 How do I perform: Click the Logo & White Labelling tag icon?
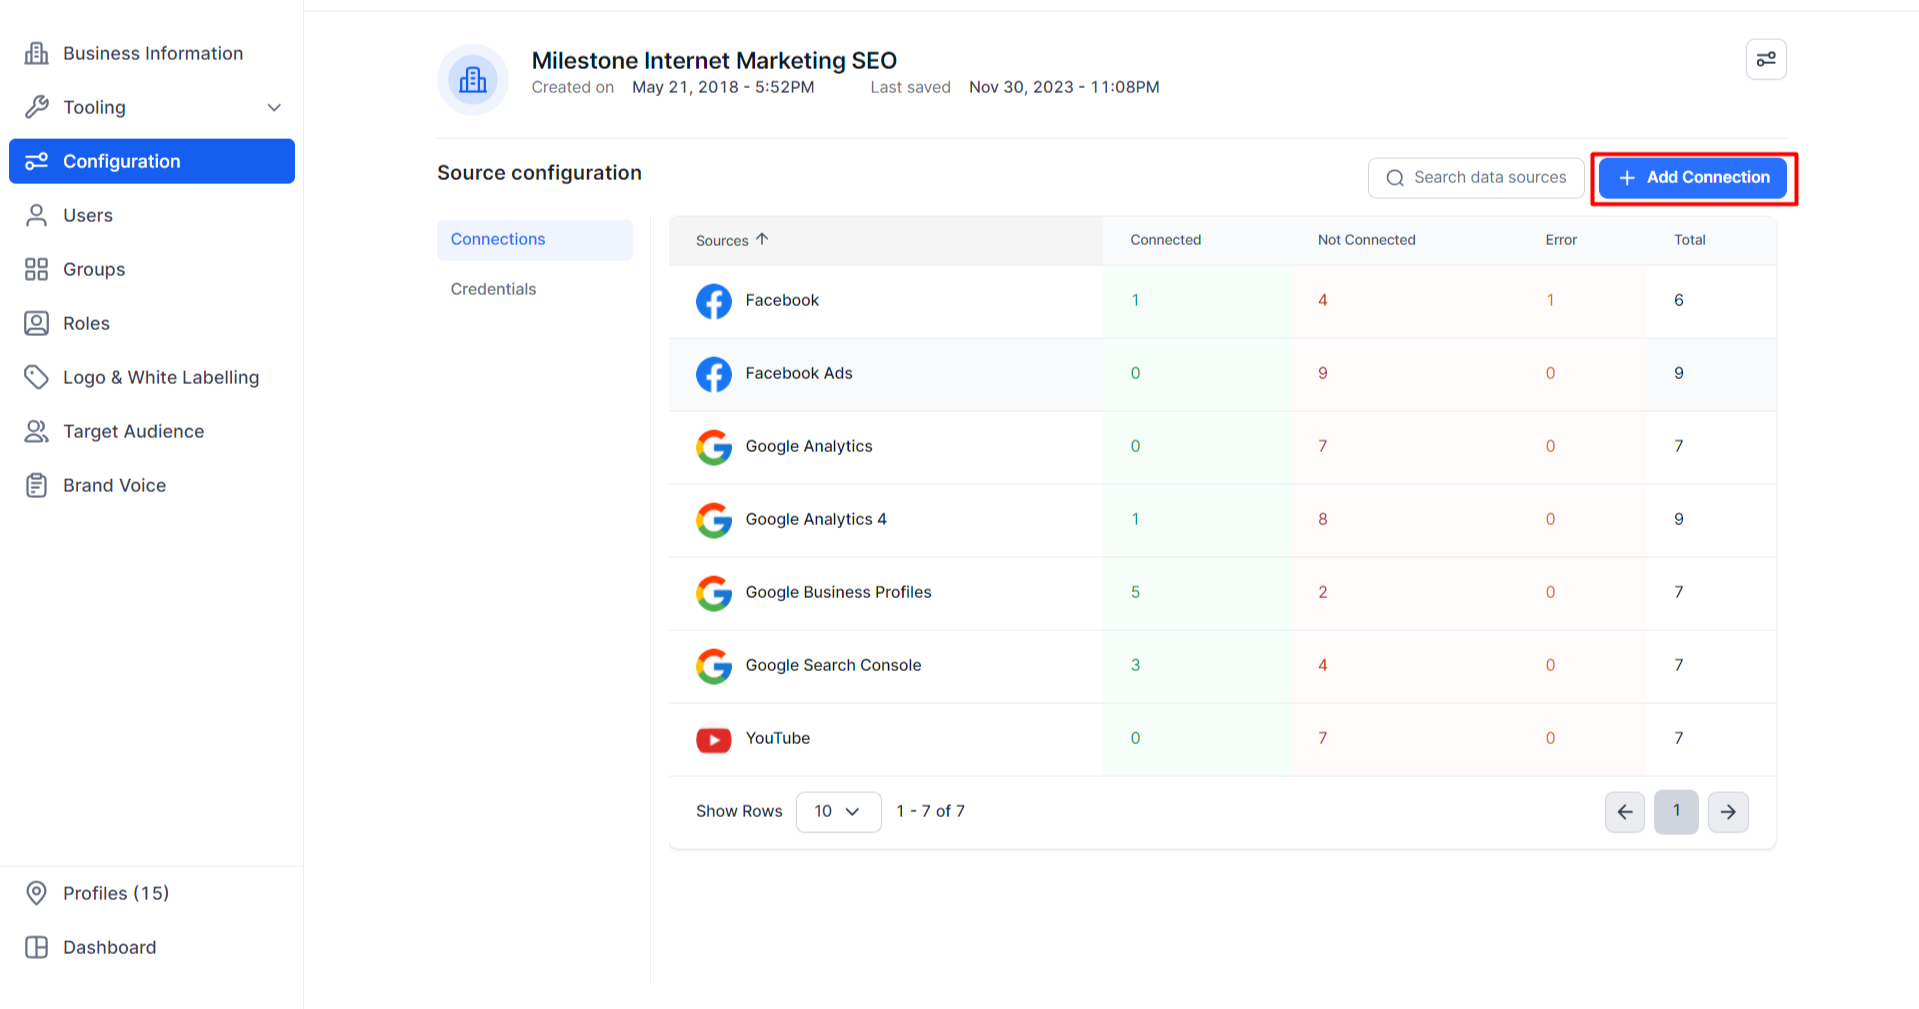(36, 377)
